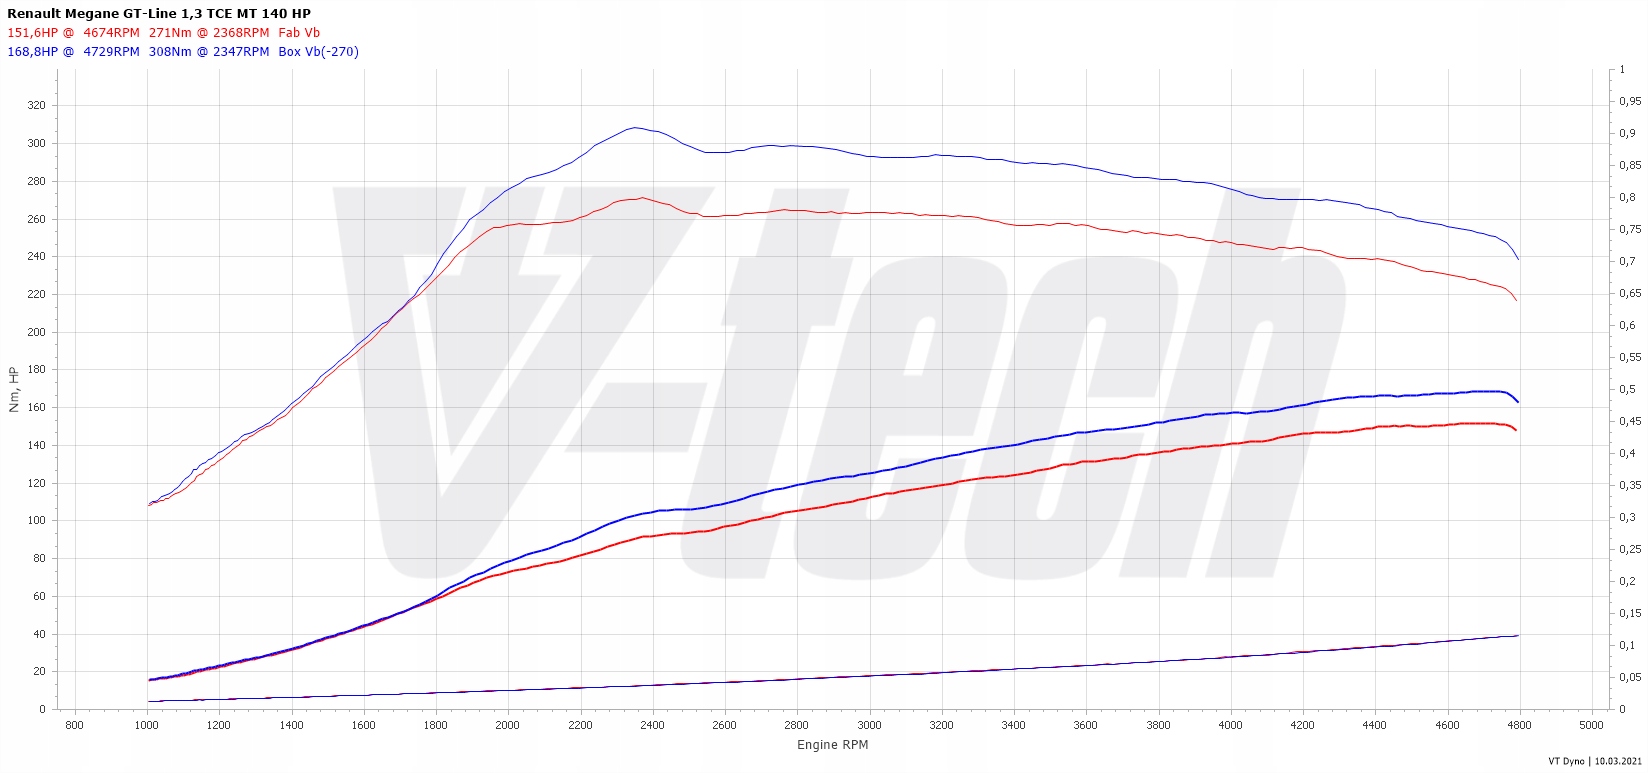Click the x-axis tick label '2800'
The width and height of the screenshot is (1648, 773).
point(797,726)
